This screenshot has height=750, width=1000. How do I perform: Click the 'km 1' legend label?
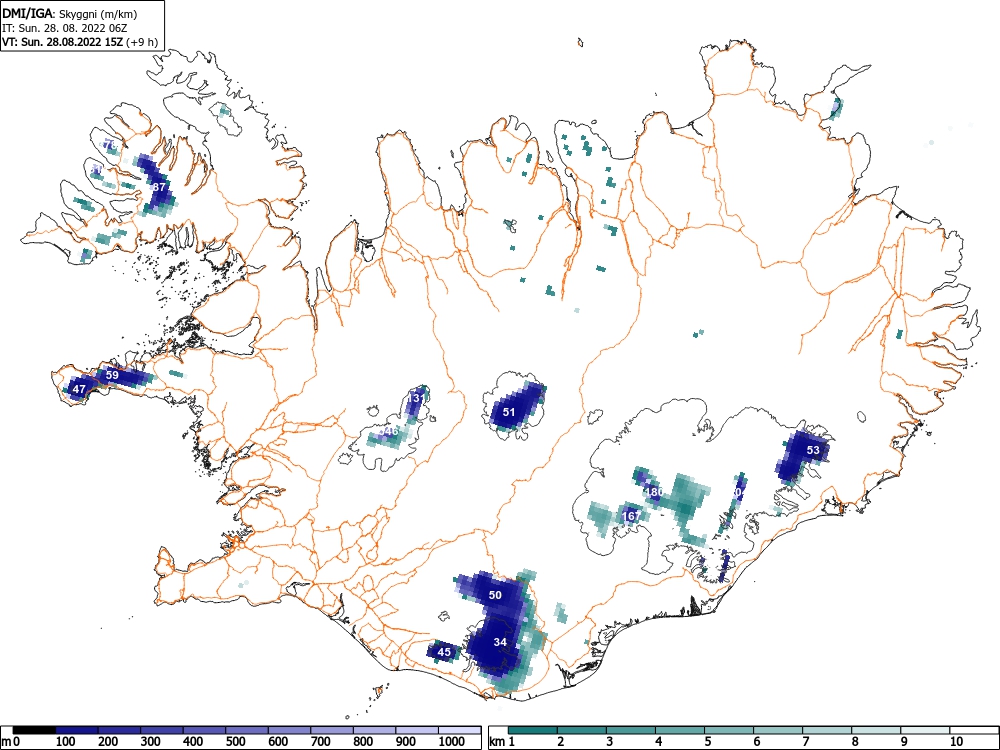point(502,742)
